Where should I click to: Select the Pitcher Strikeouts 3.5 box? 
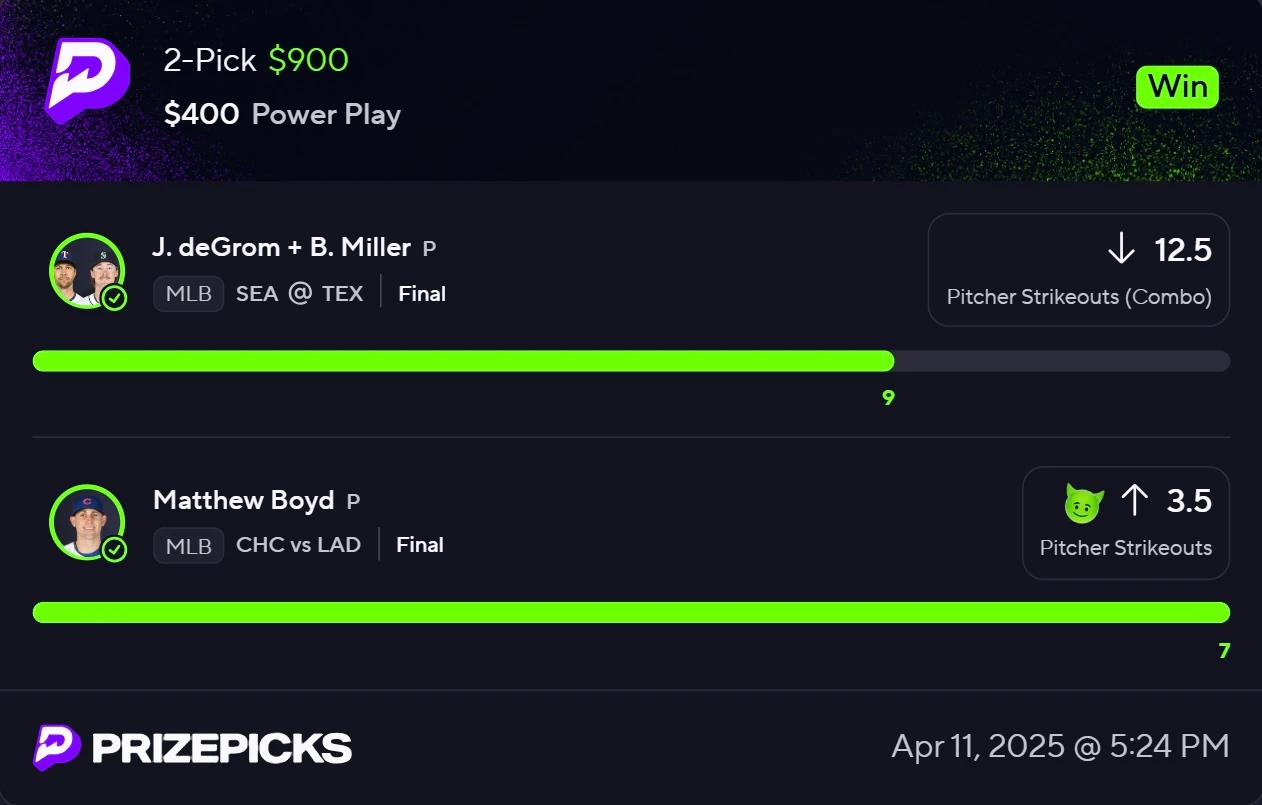(x=1126, y=522)
